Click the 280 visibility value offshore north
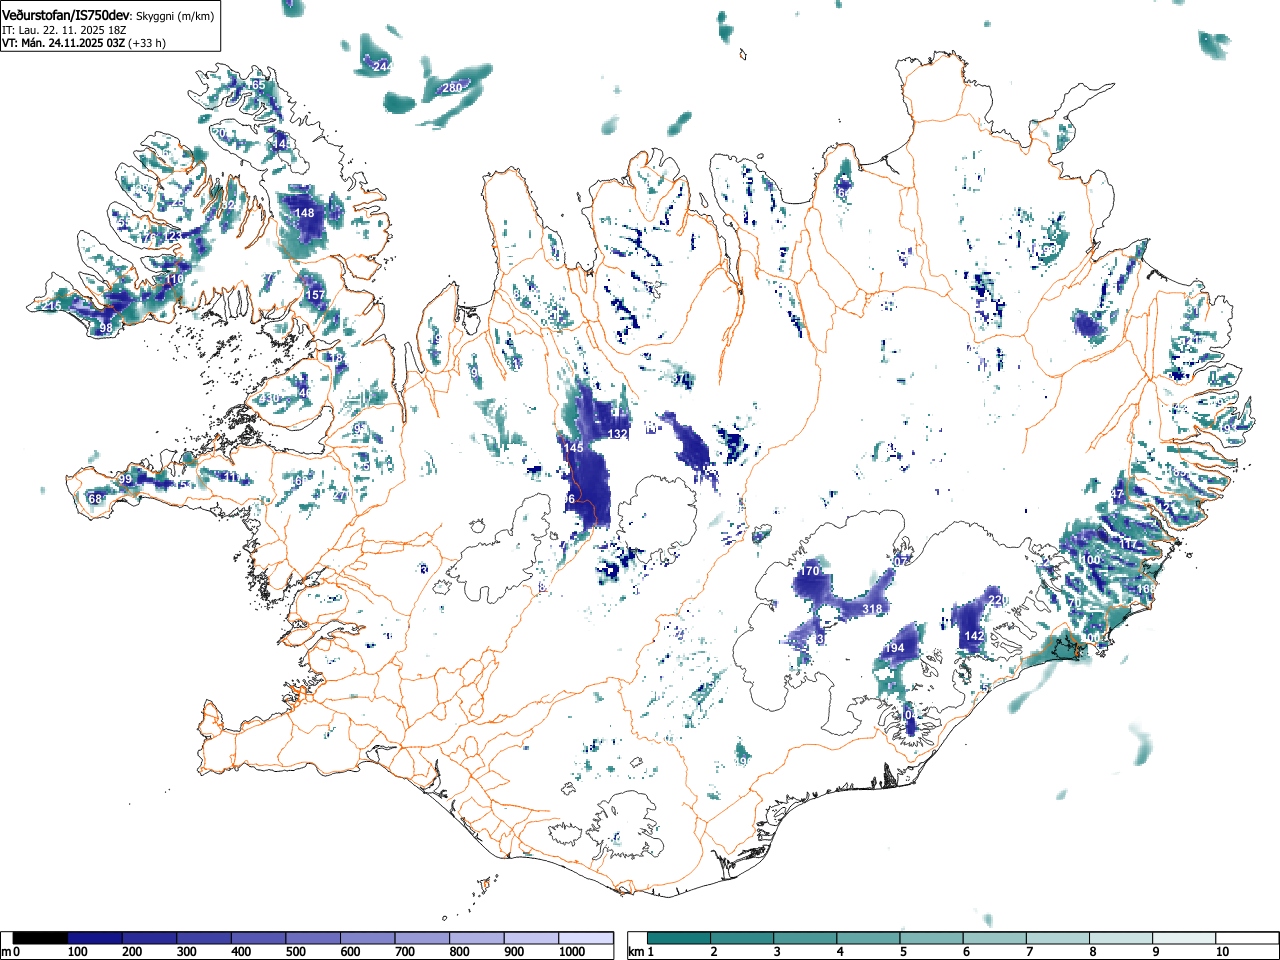Image resolution: width=1280 pixels, height=960 pixels. (x=452, y=88)
